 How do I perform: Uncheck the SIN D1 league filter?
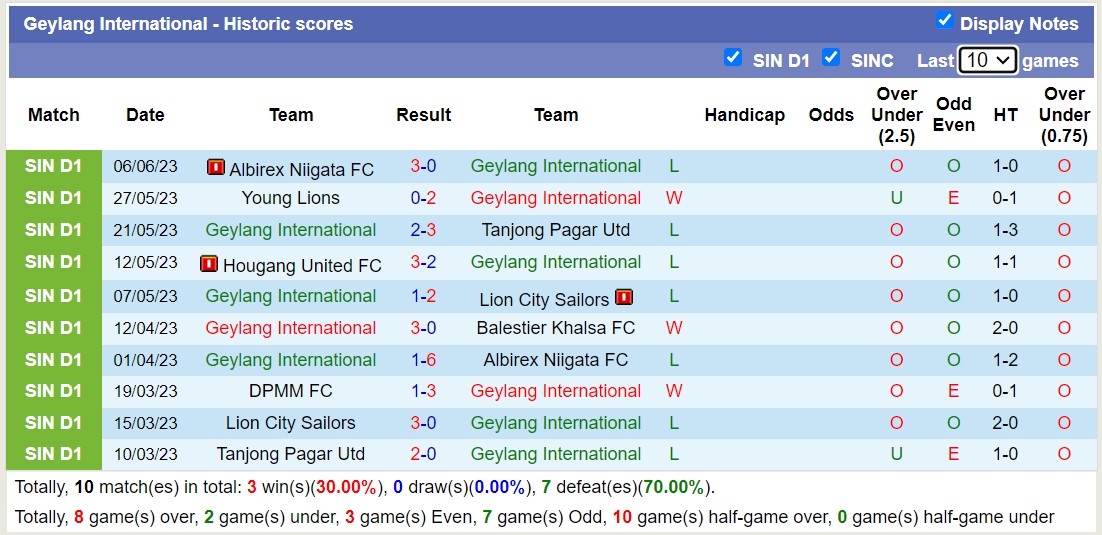click(733, 58)
